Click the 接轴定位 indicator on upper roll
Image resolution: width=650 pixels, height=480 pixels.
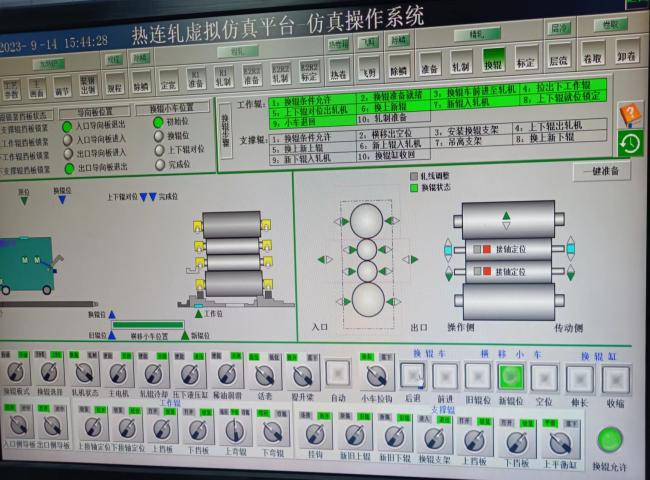pos(482,247)
